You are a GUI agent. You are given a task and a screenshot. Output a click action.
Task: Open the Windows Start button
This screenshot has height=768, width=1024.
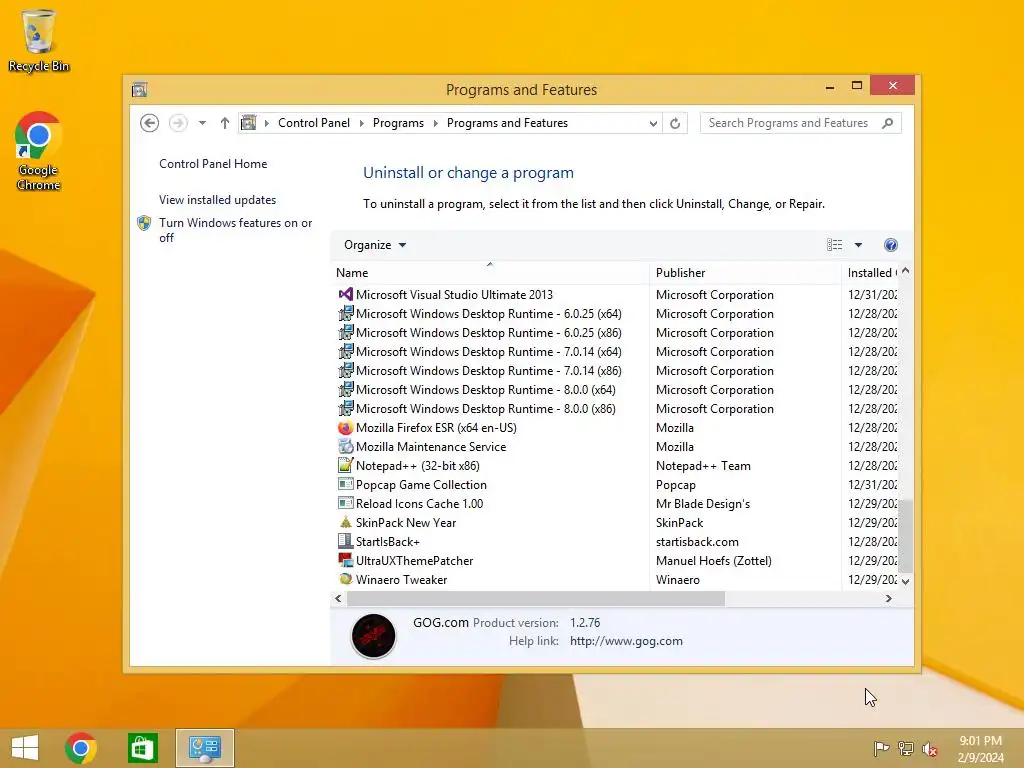coord(25,748)
